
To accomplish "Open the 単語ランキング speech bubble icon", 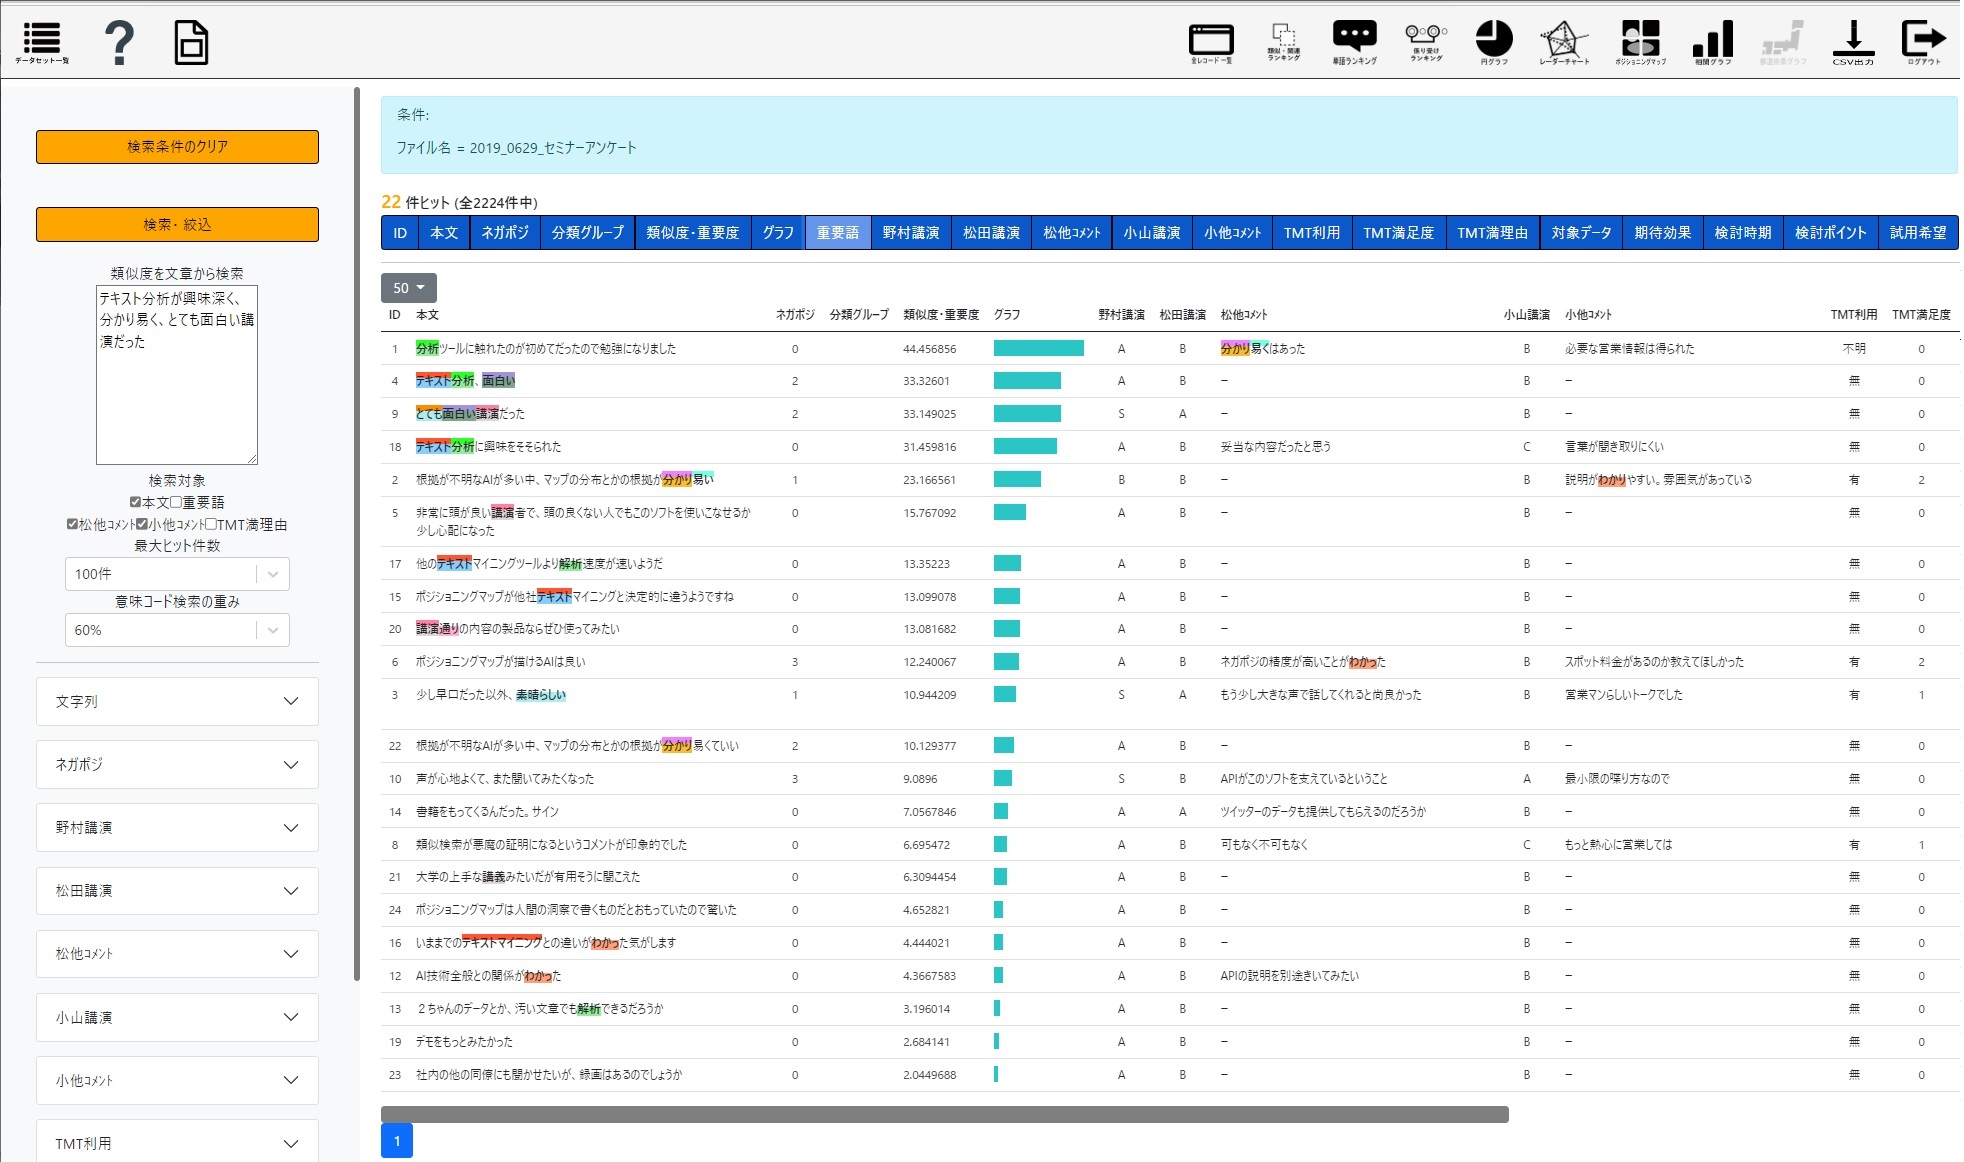I will tap(1354, 40).
